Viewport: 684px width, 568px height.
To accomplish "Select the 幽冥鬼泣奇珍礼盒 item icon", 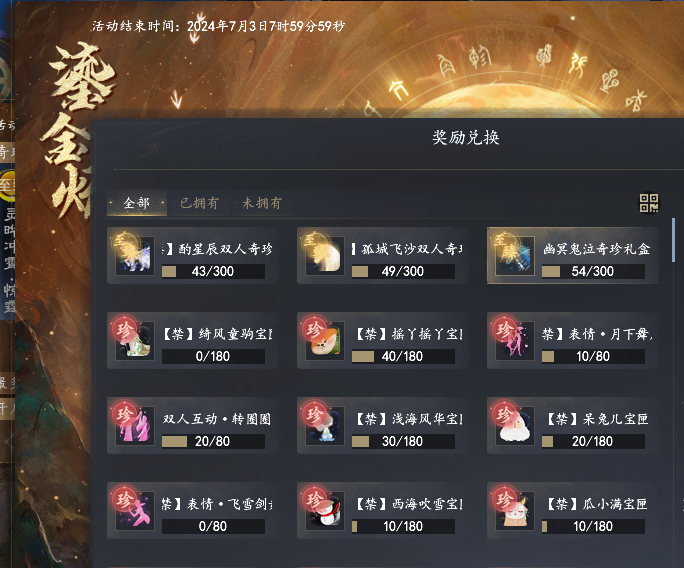I will 515,256.
